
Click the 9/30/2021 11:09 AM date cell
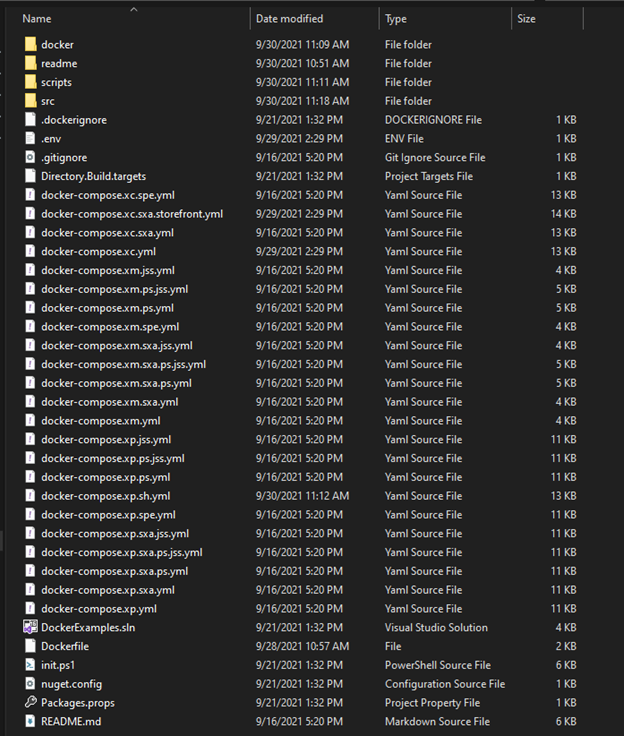pos(302,45)
